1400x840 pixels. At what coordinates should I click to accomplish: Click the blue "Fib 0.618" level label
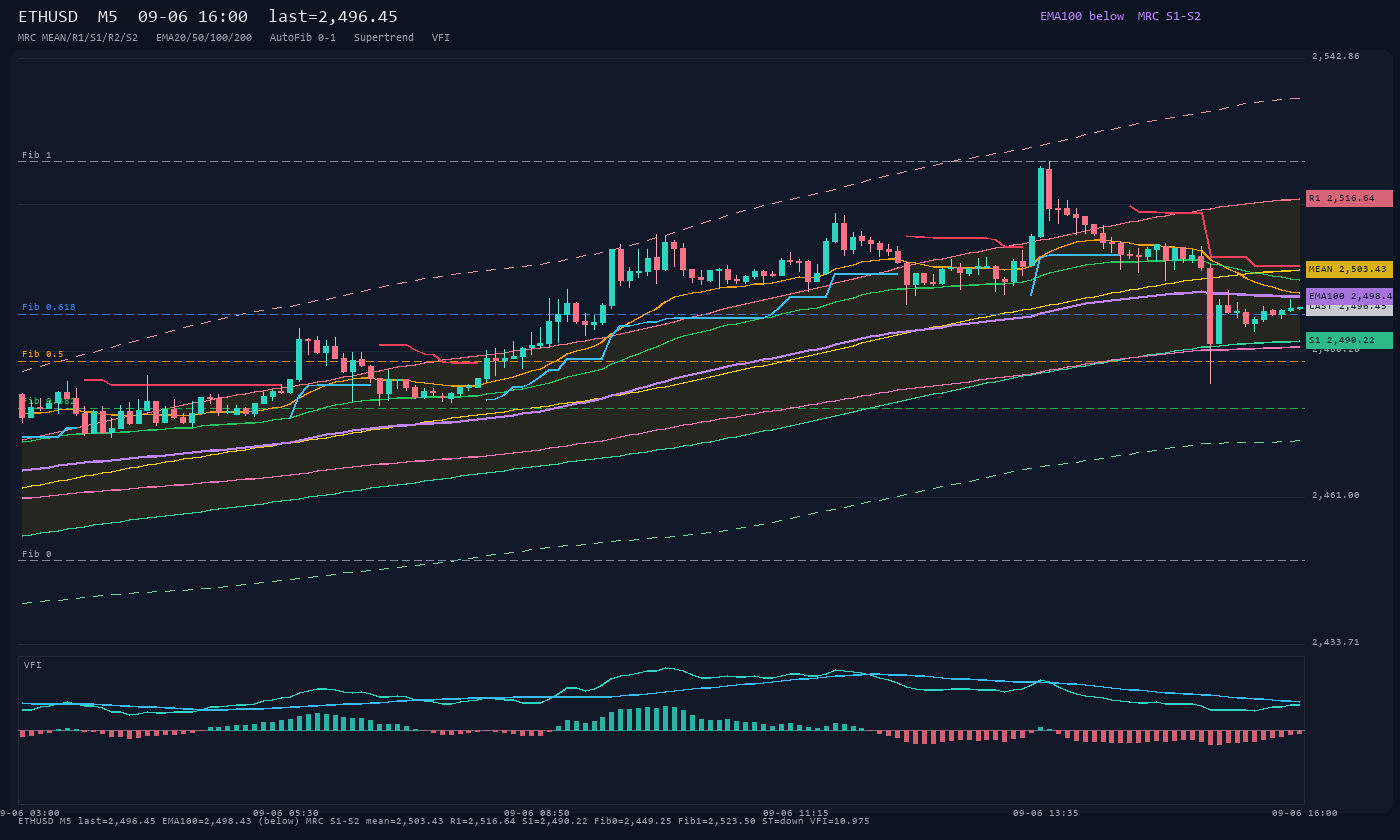[x=49, y=307]
